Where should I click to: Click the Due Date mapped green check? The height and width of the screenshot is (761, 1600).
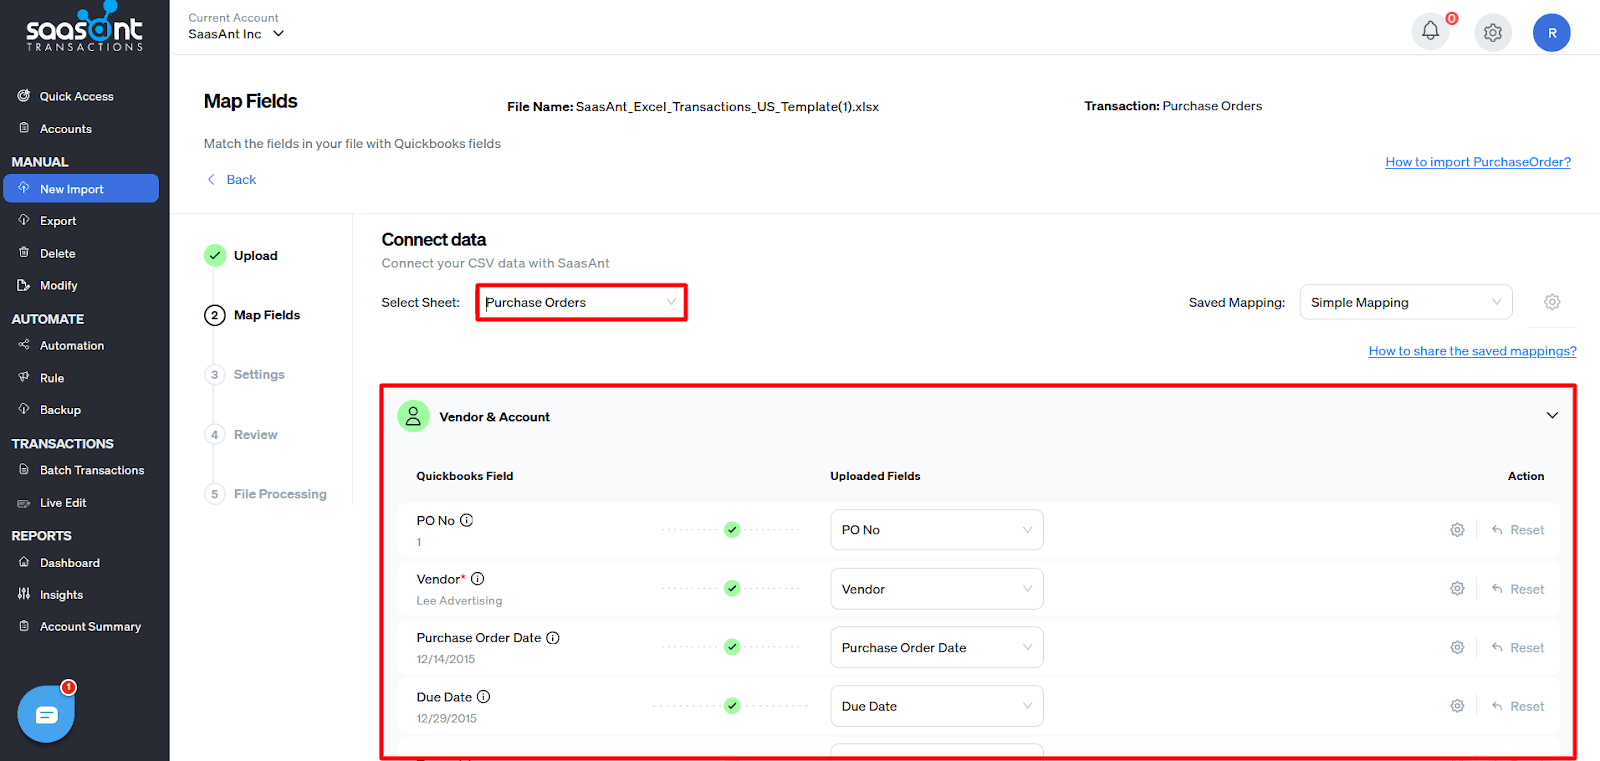pyautogui.click(x=732, y=706)
